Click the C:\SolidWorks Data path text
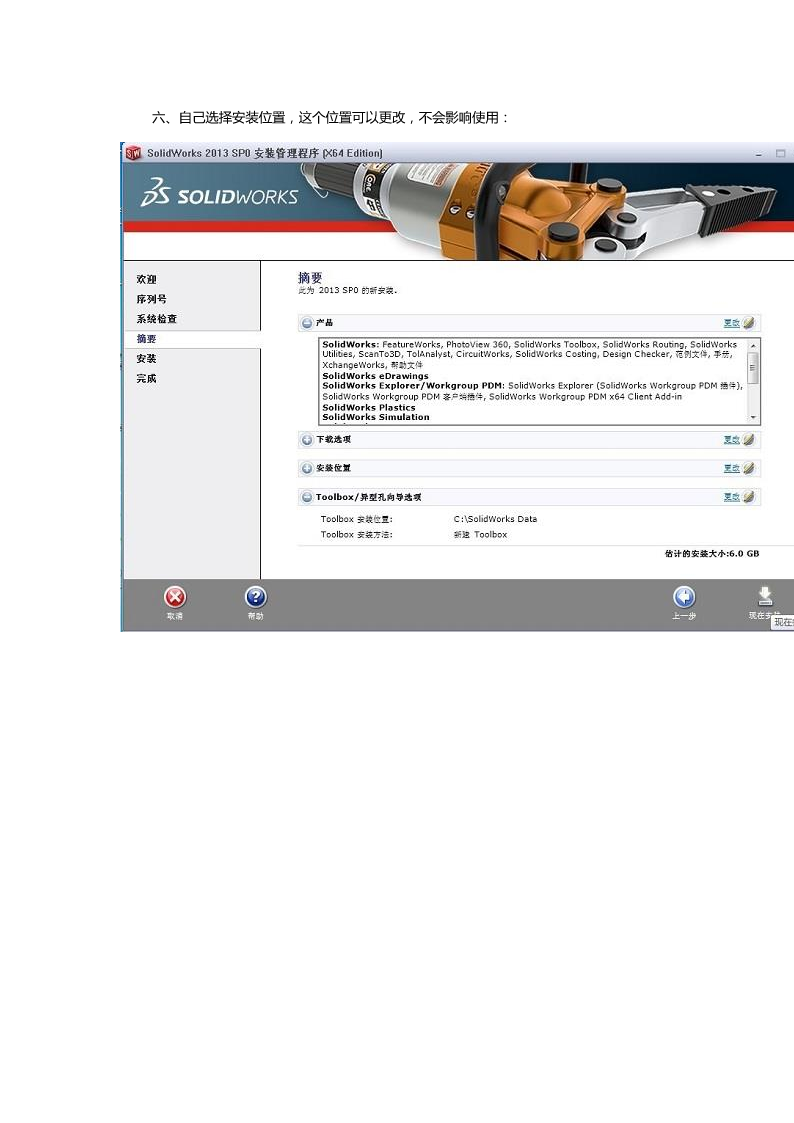 point(495,519)
